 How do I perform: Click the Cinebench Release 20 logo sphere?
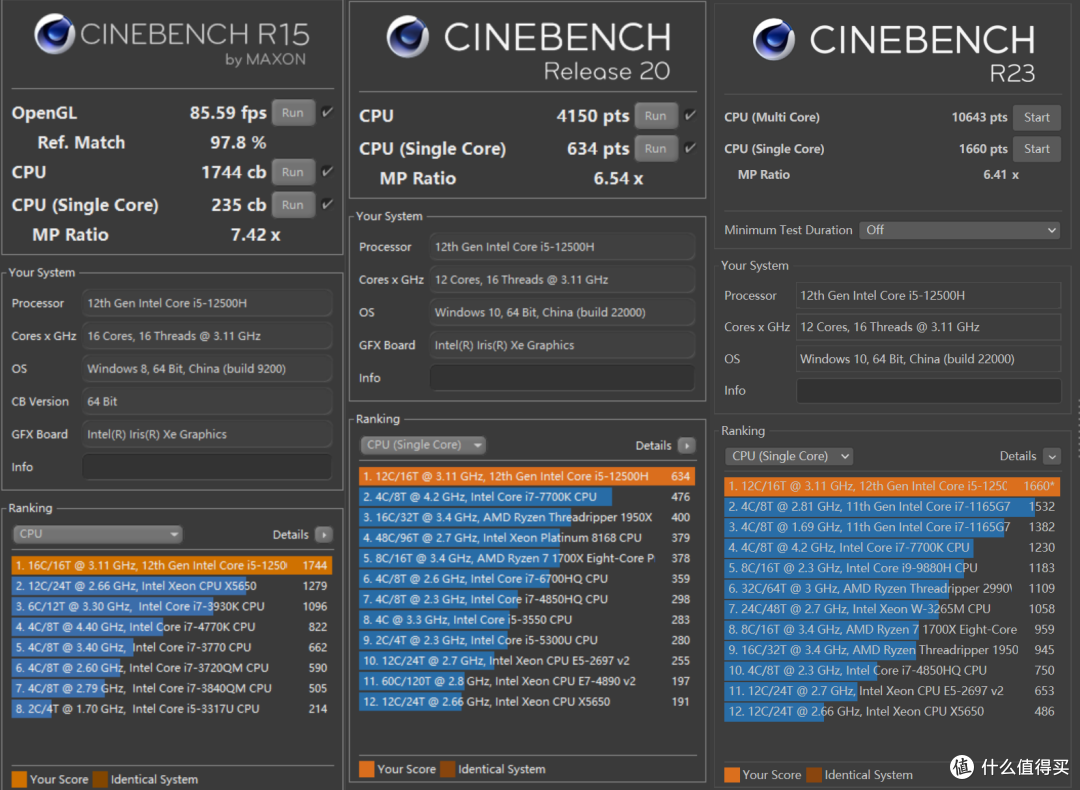[x=407, y=37]
